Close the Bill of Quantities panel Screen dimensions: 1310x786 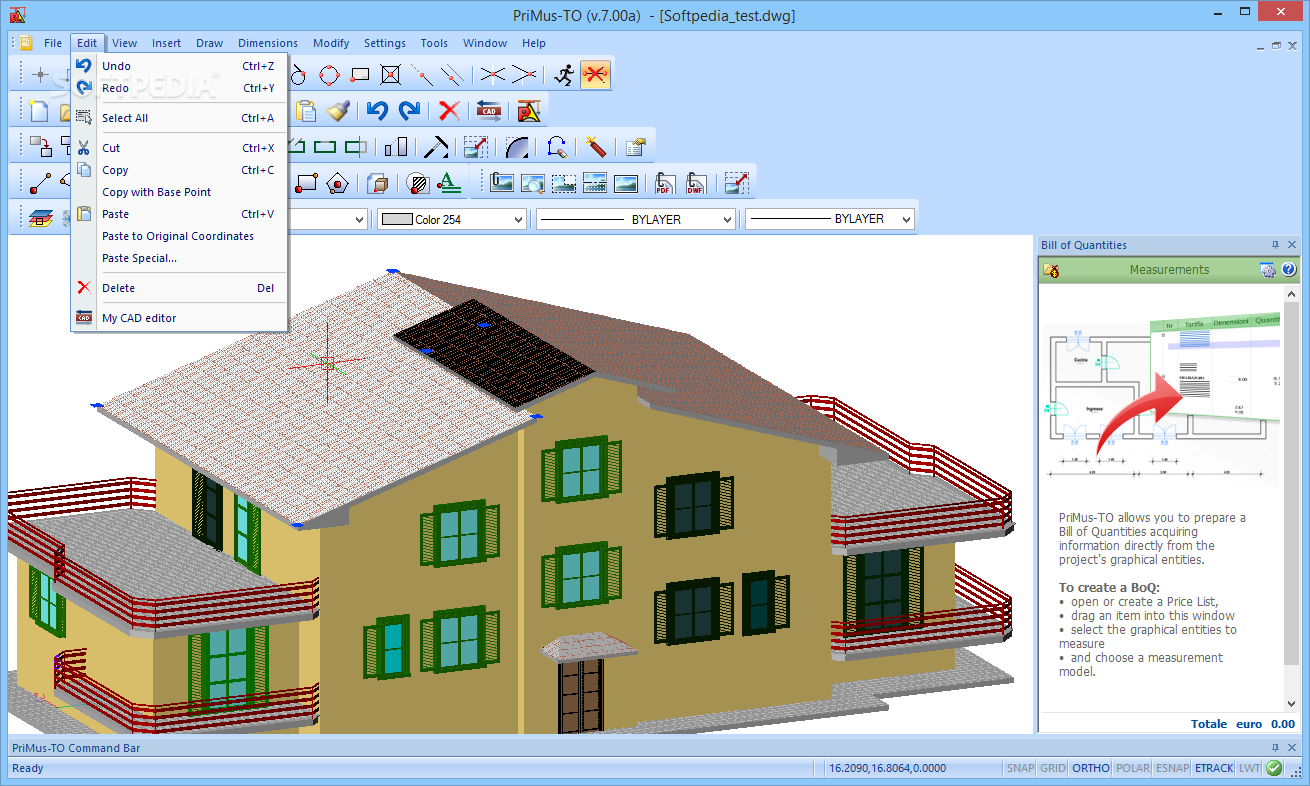[1292, 245]
